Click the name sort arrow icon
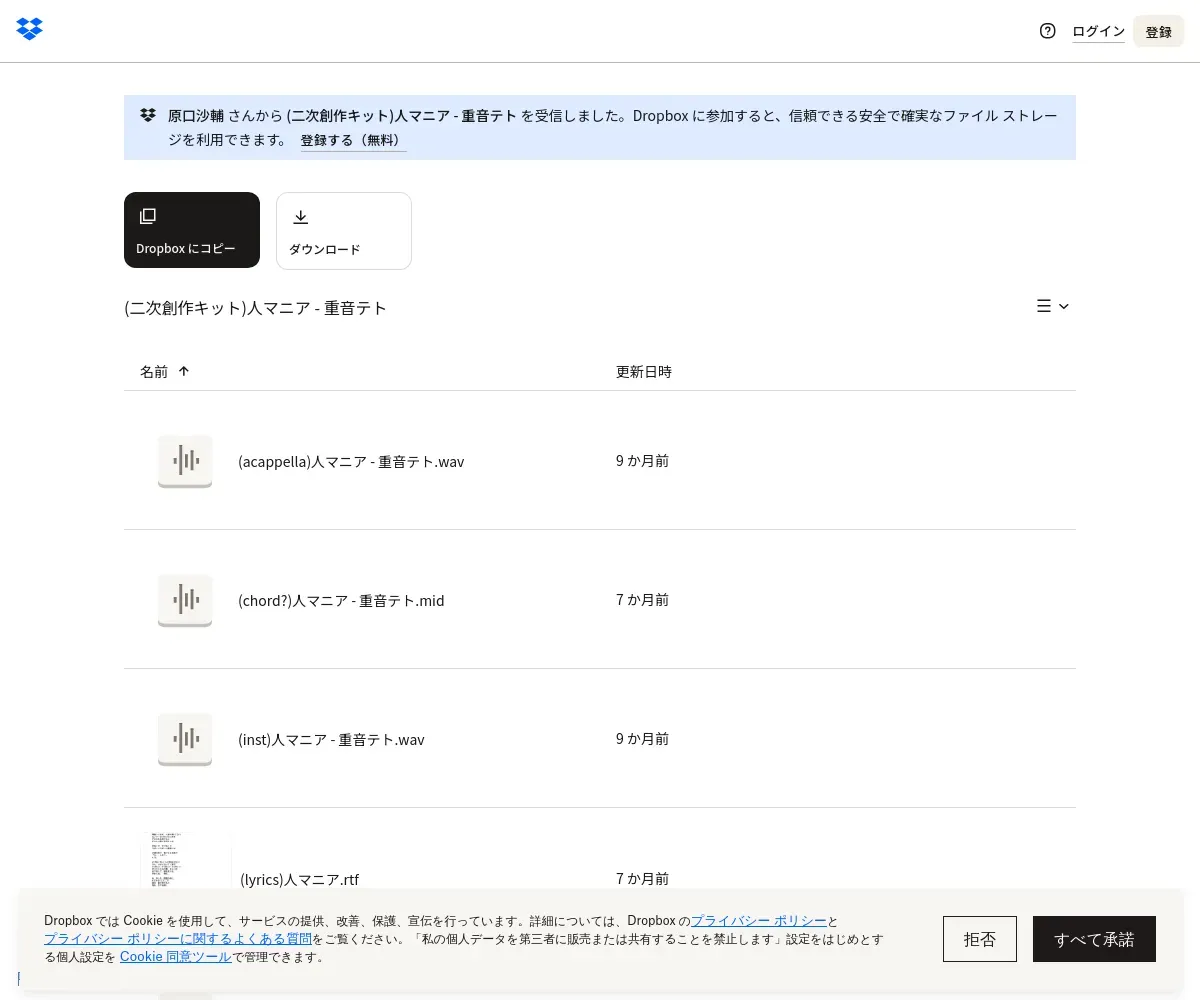 coord(184,371)
